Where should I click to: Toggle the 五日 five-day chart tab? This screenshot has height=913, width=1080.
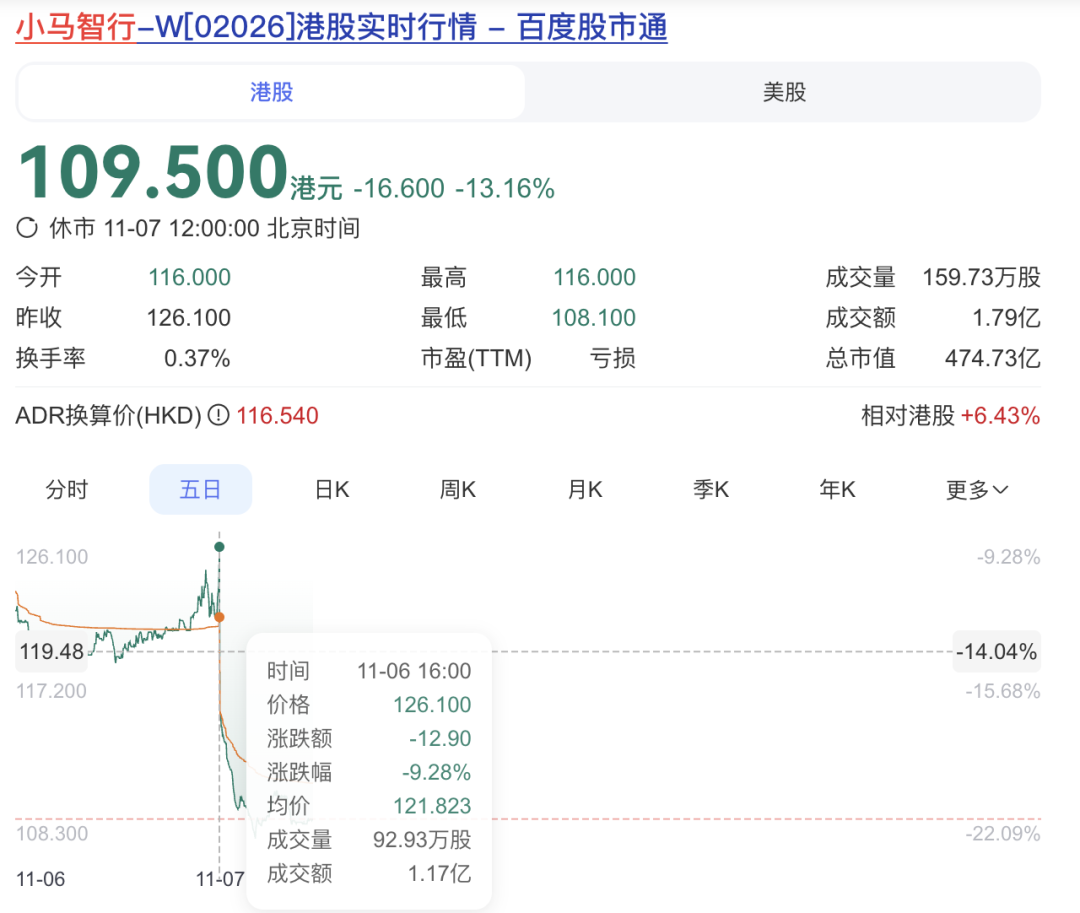click(200, 489)
